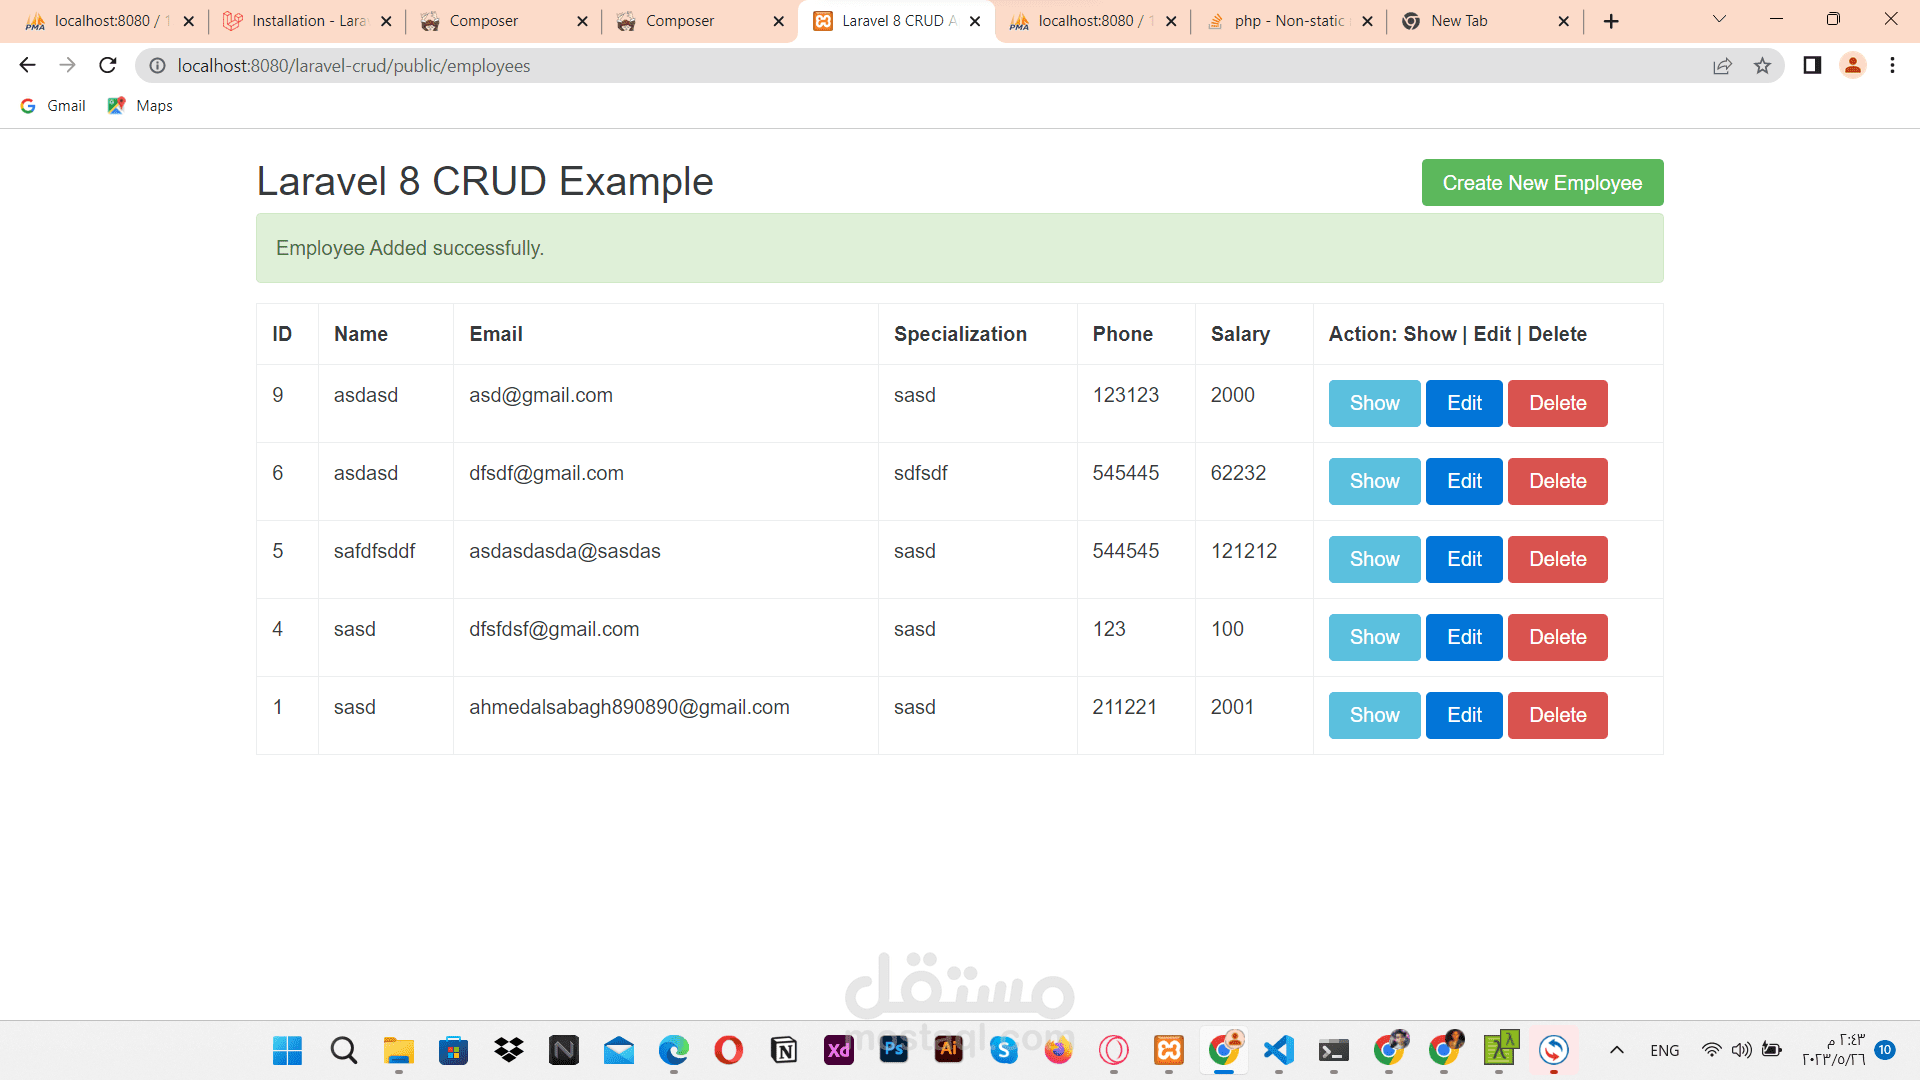This screenshot has width=1920, height=1080.
Task: Switch to the Installation - Laravel tab
Action: (298, 21)
